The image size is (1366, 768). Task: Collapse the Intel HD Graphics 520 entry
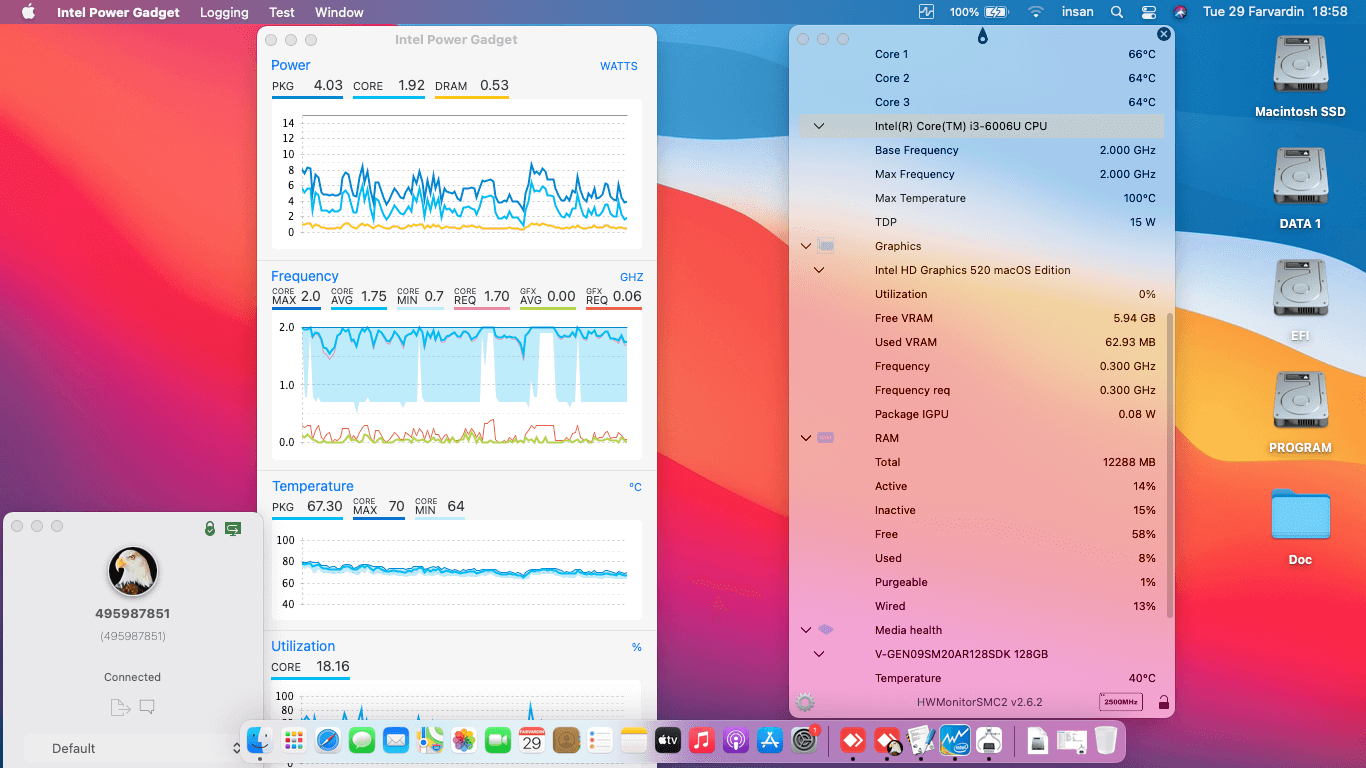[818, 270]
